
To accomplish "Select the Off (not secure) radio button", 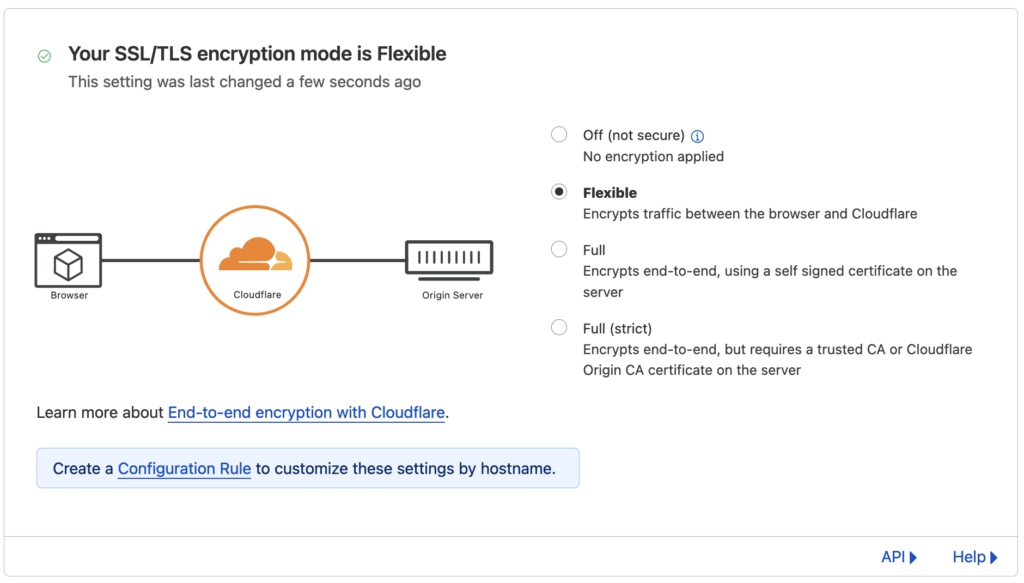I will click(x=559, y=135).
